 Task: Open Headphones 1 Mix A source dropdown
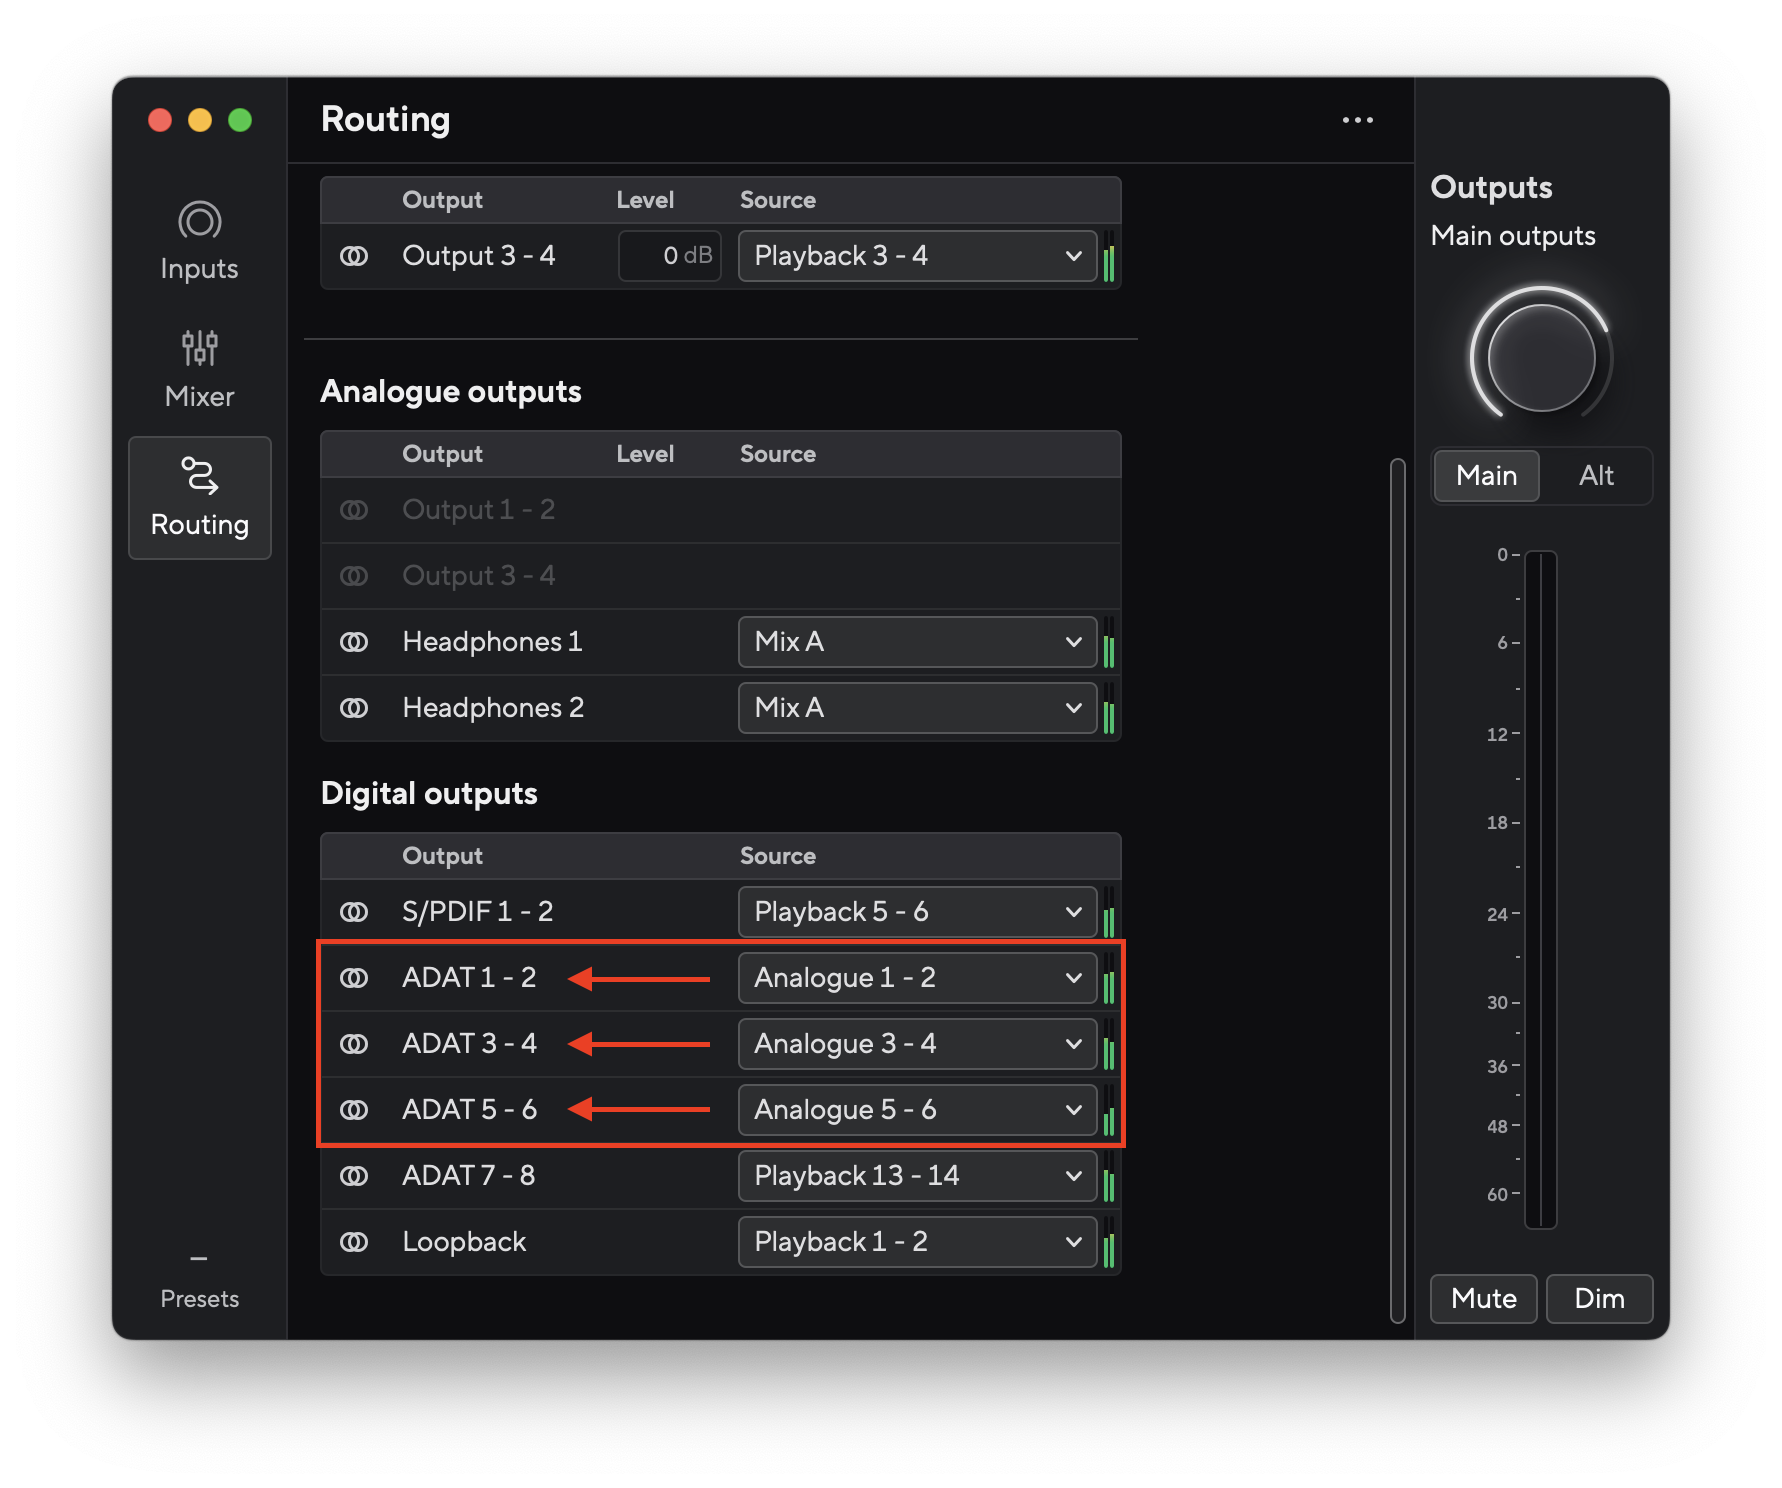pos(917,642)
